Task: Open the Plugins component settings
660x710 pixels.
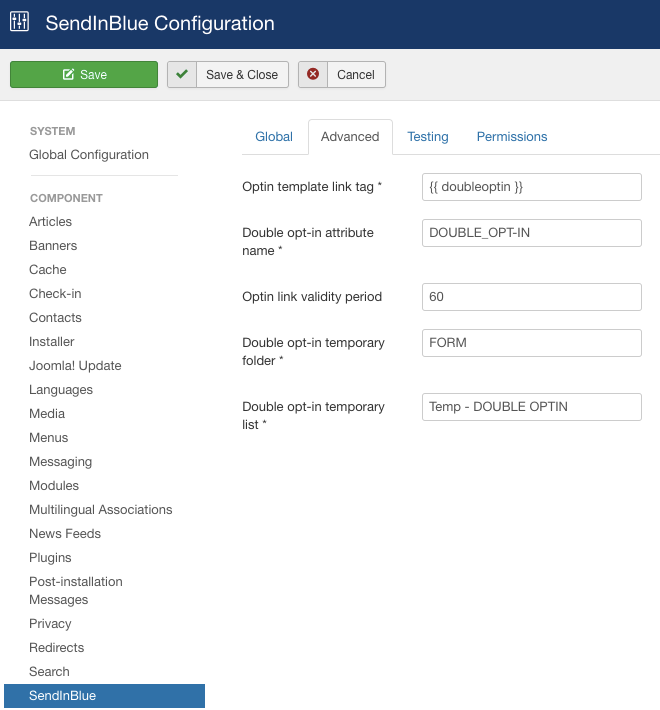Action: coord(50,558)
